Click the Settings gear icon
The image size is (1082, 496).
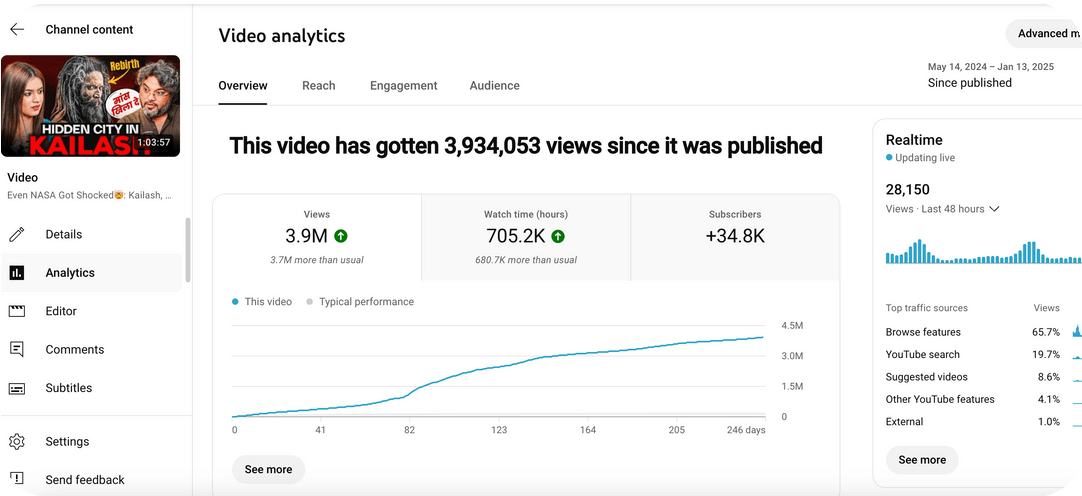17,442
